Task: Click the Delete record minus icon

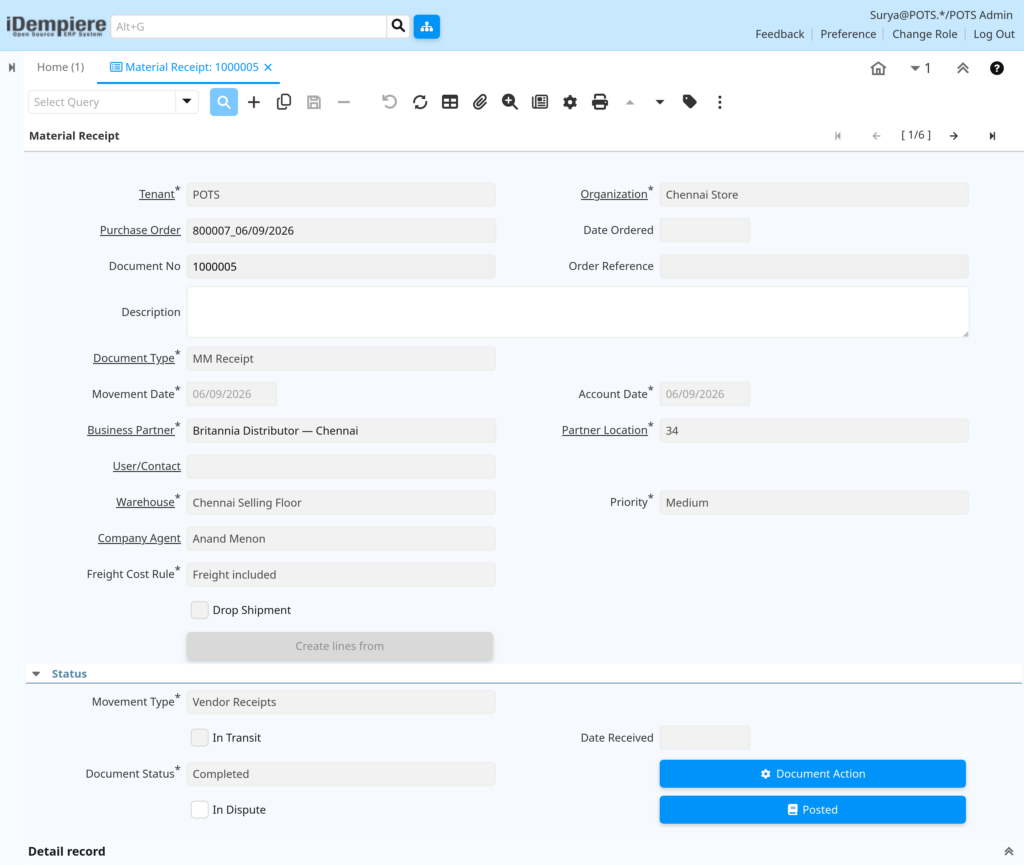Action: 344,102
